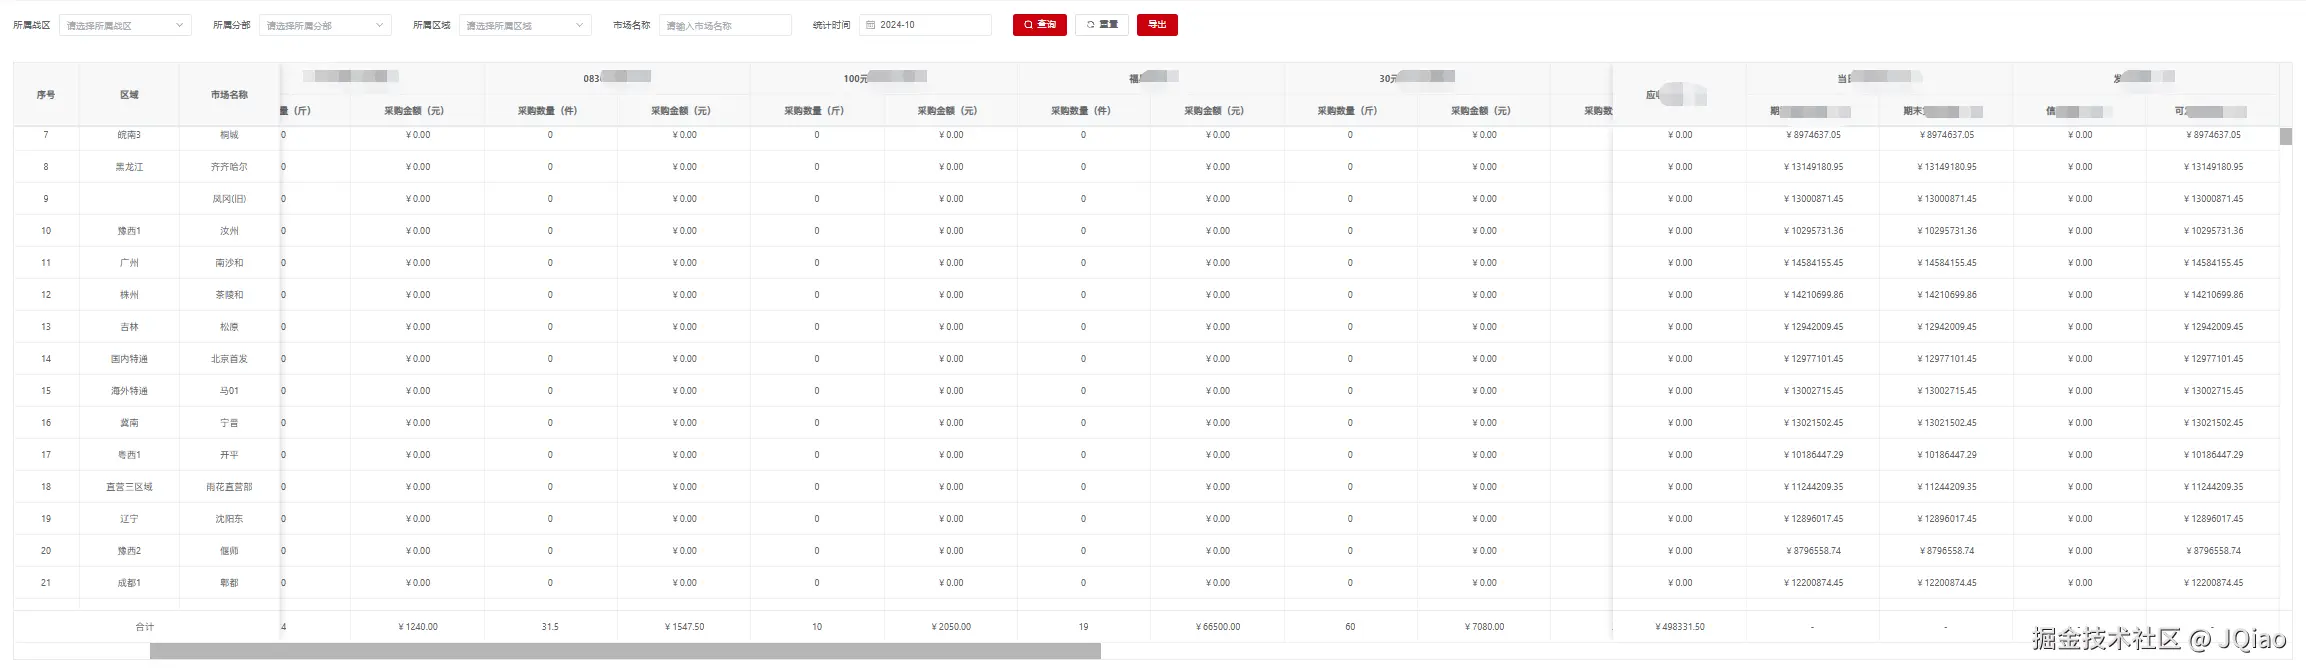Click the total amount ¥ 66500.00
Viewport: 2306px width, 672px height.
tap(1218, 627)
